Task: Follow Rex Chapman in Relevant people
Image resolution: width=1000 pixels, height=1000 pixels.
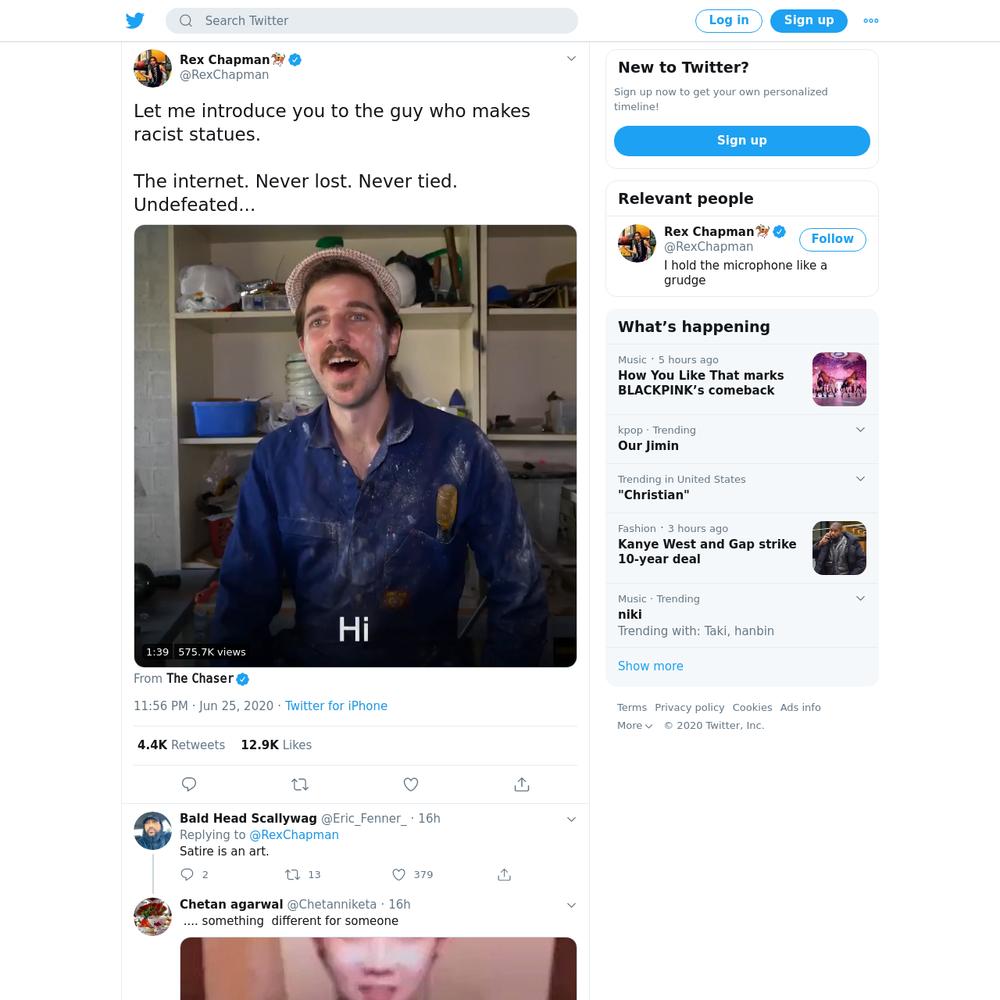Action: pos(832,239)
